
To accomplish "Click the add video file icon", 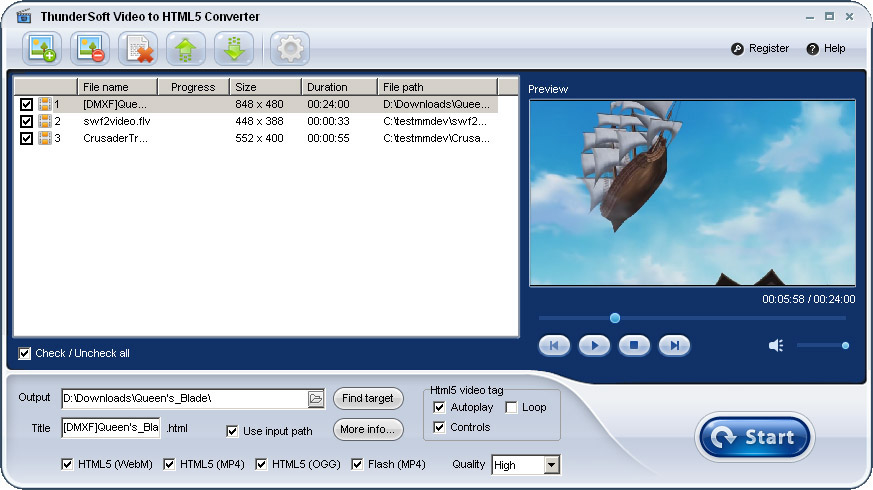I will (42, 47).
